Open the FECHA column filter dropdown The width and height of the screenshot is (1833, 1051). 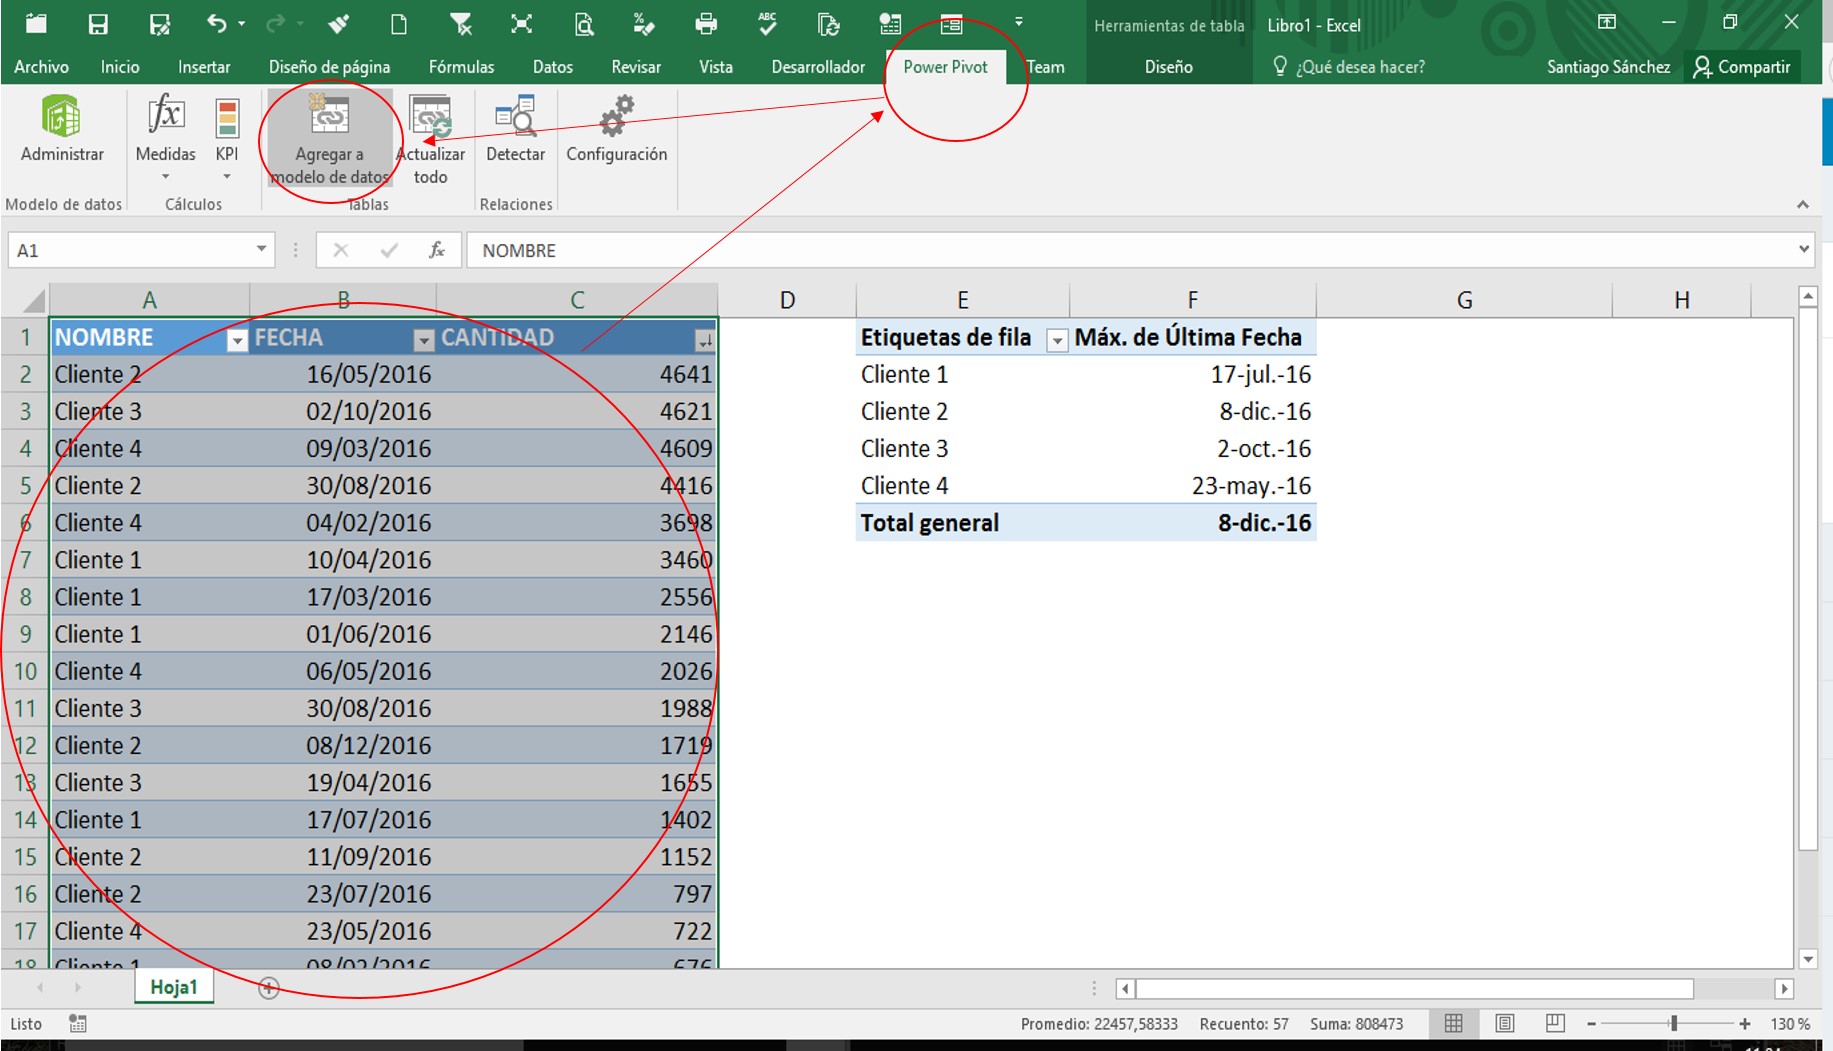pyautogui.click(x=424, y=341)
